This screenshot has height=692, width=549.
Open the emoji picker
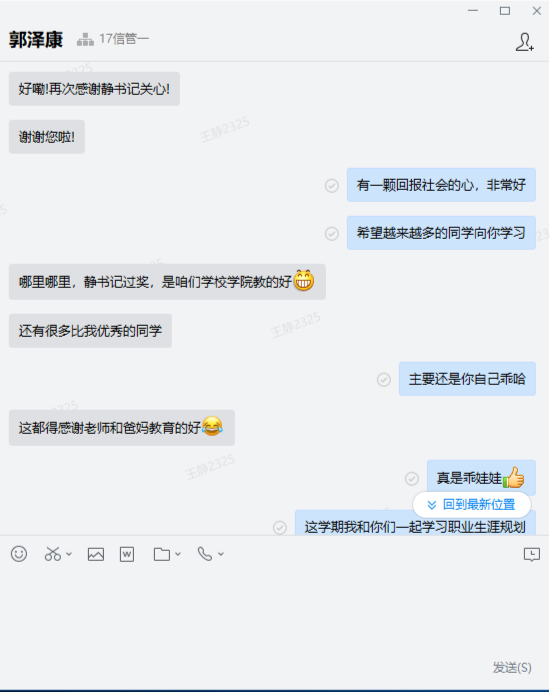pos(19,554)
